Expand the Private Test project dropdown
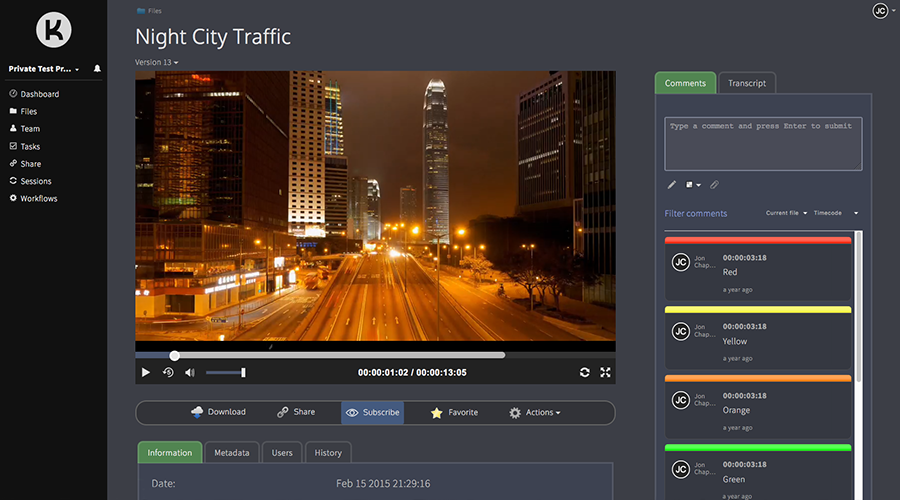 44,69
